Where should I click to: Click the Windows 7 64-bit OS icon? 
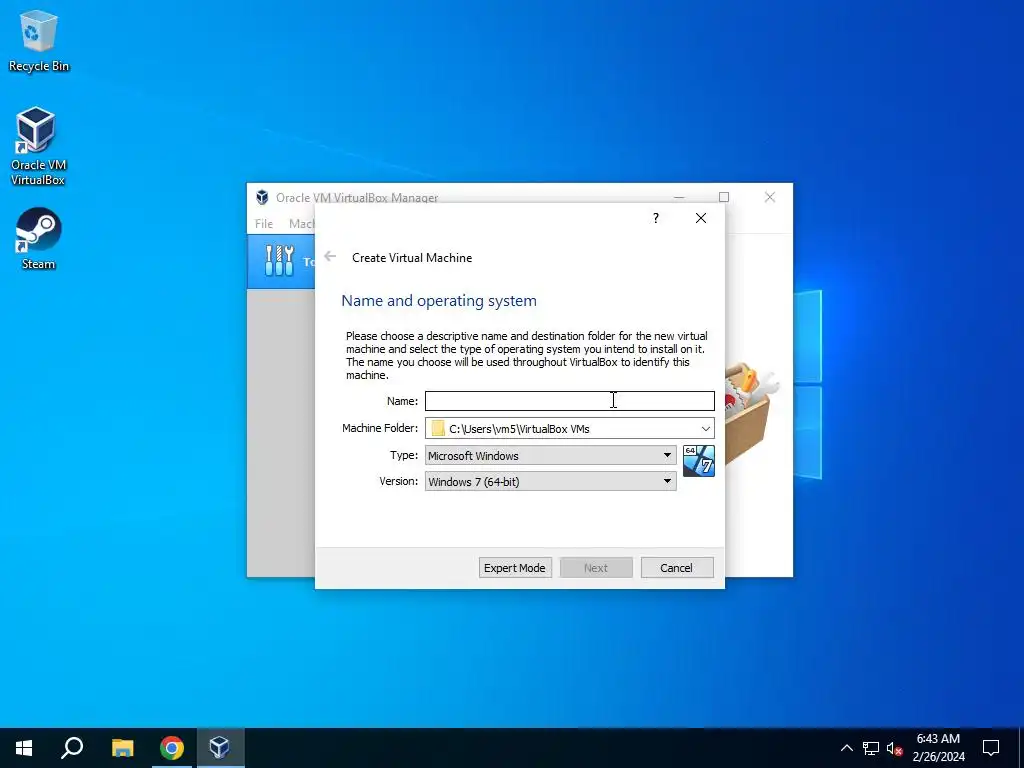click(699, 460)
